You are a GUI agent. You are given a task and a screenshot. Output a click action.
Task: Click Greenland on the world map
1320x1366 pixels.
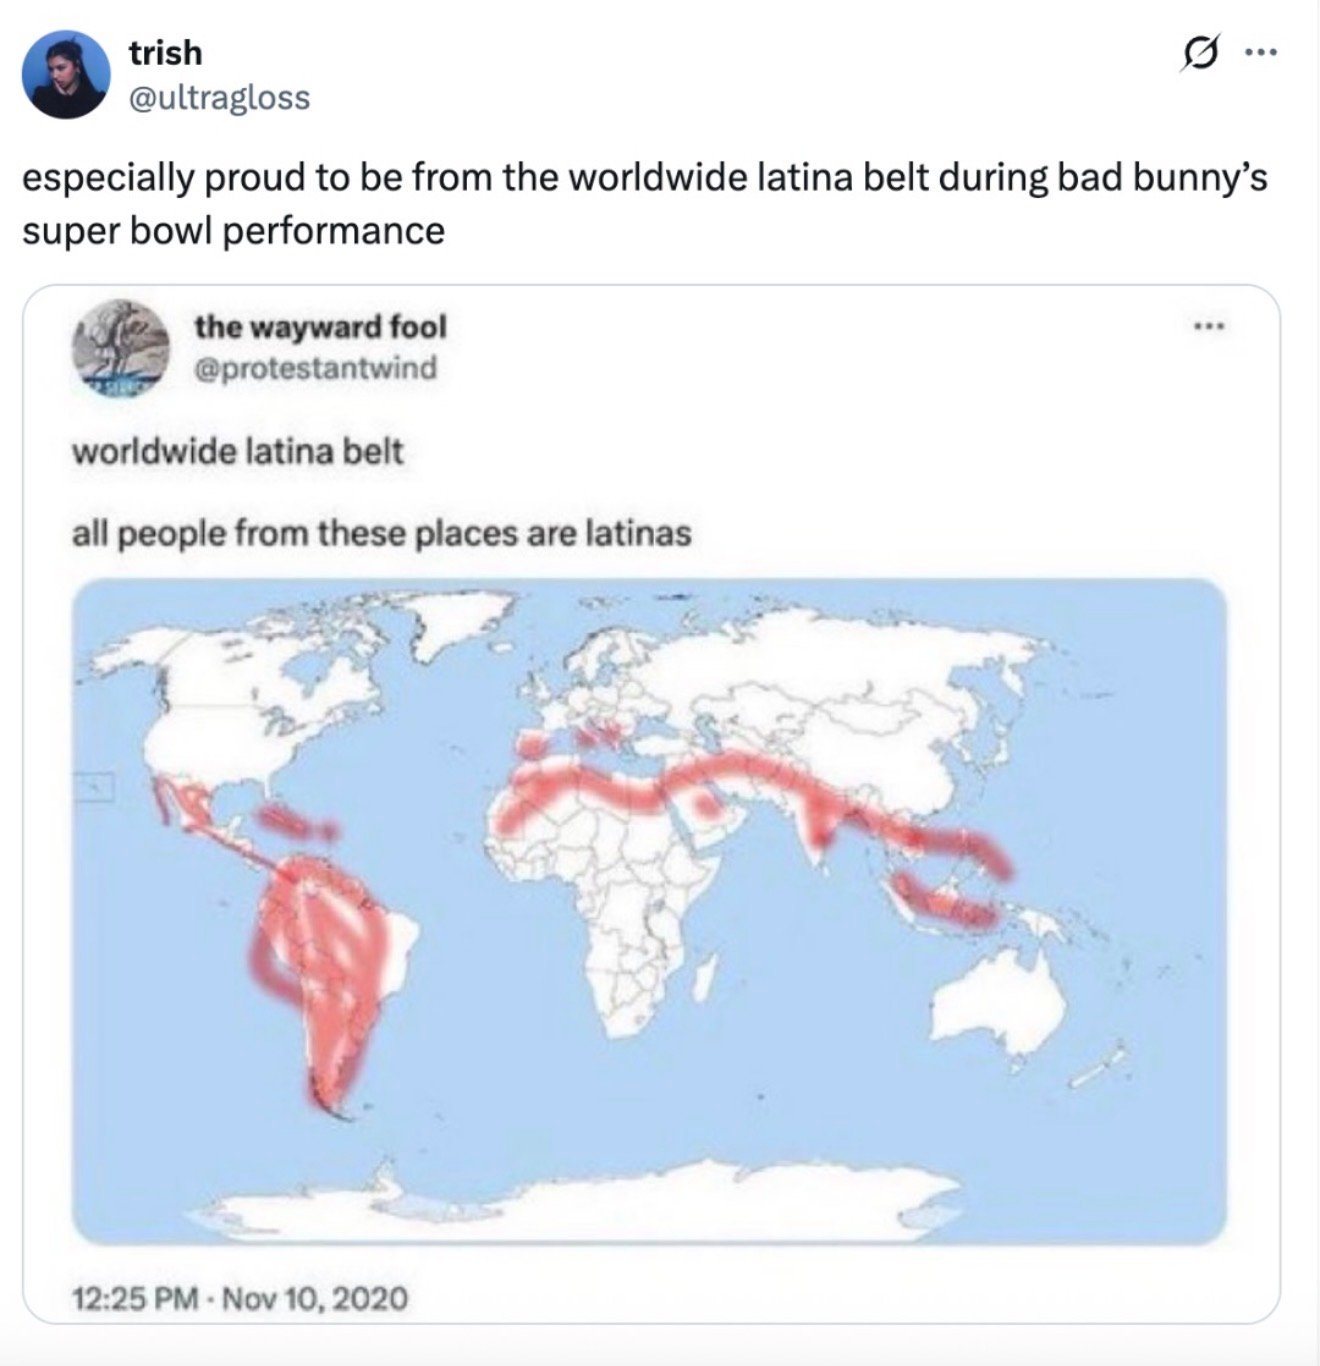(x=440, y=622)
